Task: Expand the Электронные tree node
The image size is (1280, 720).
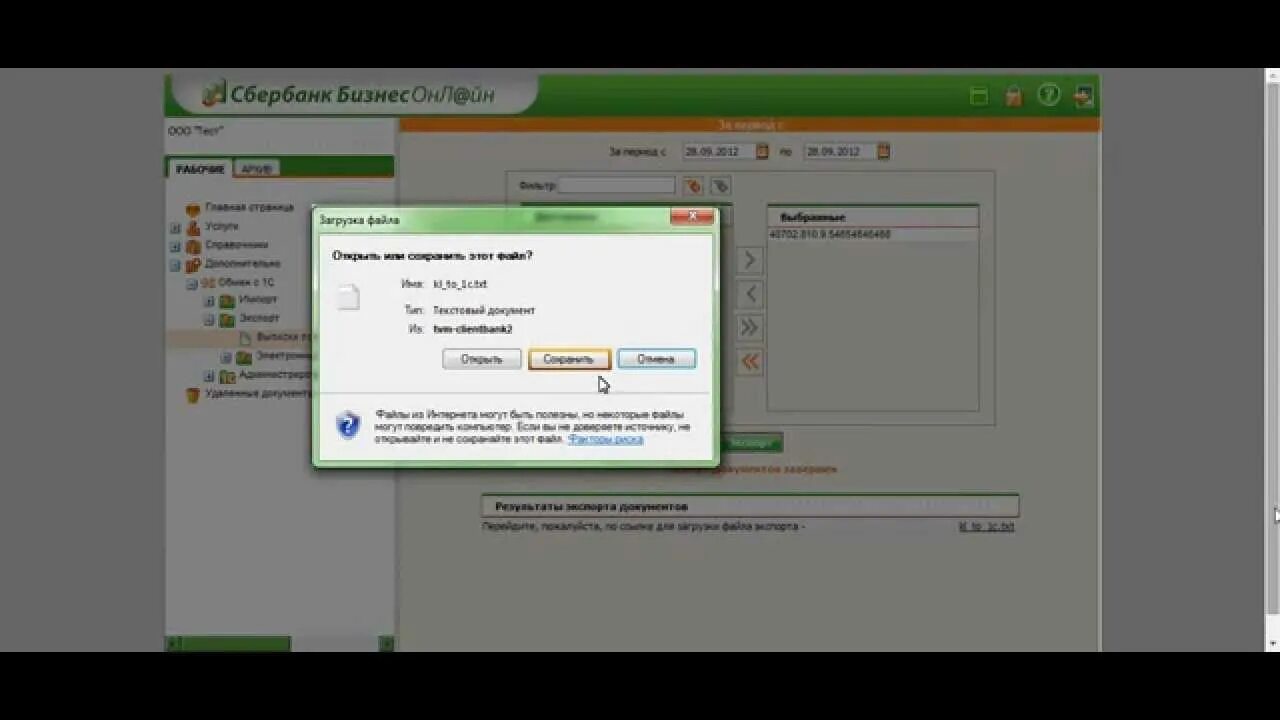Action: point(226,357)
